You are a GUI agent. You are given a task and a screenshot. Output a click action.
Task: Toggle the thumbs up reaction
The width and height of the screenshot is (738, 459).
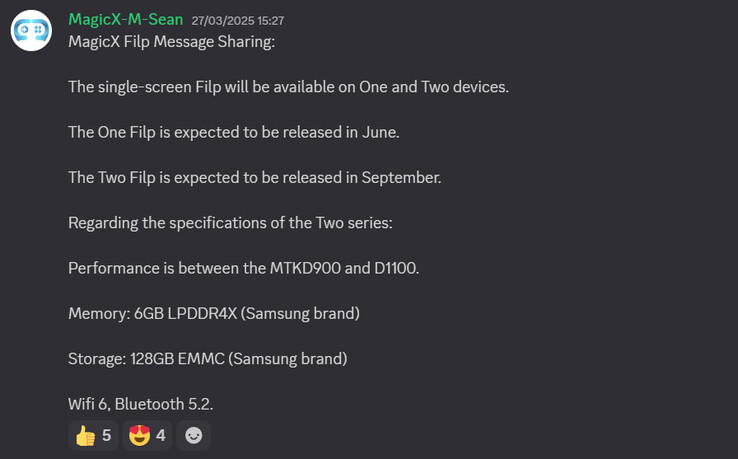click(x=93, y=436)
